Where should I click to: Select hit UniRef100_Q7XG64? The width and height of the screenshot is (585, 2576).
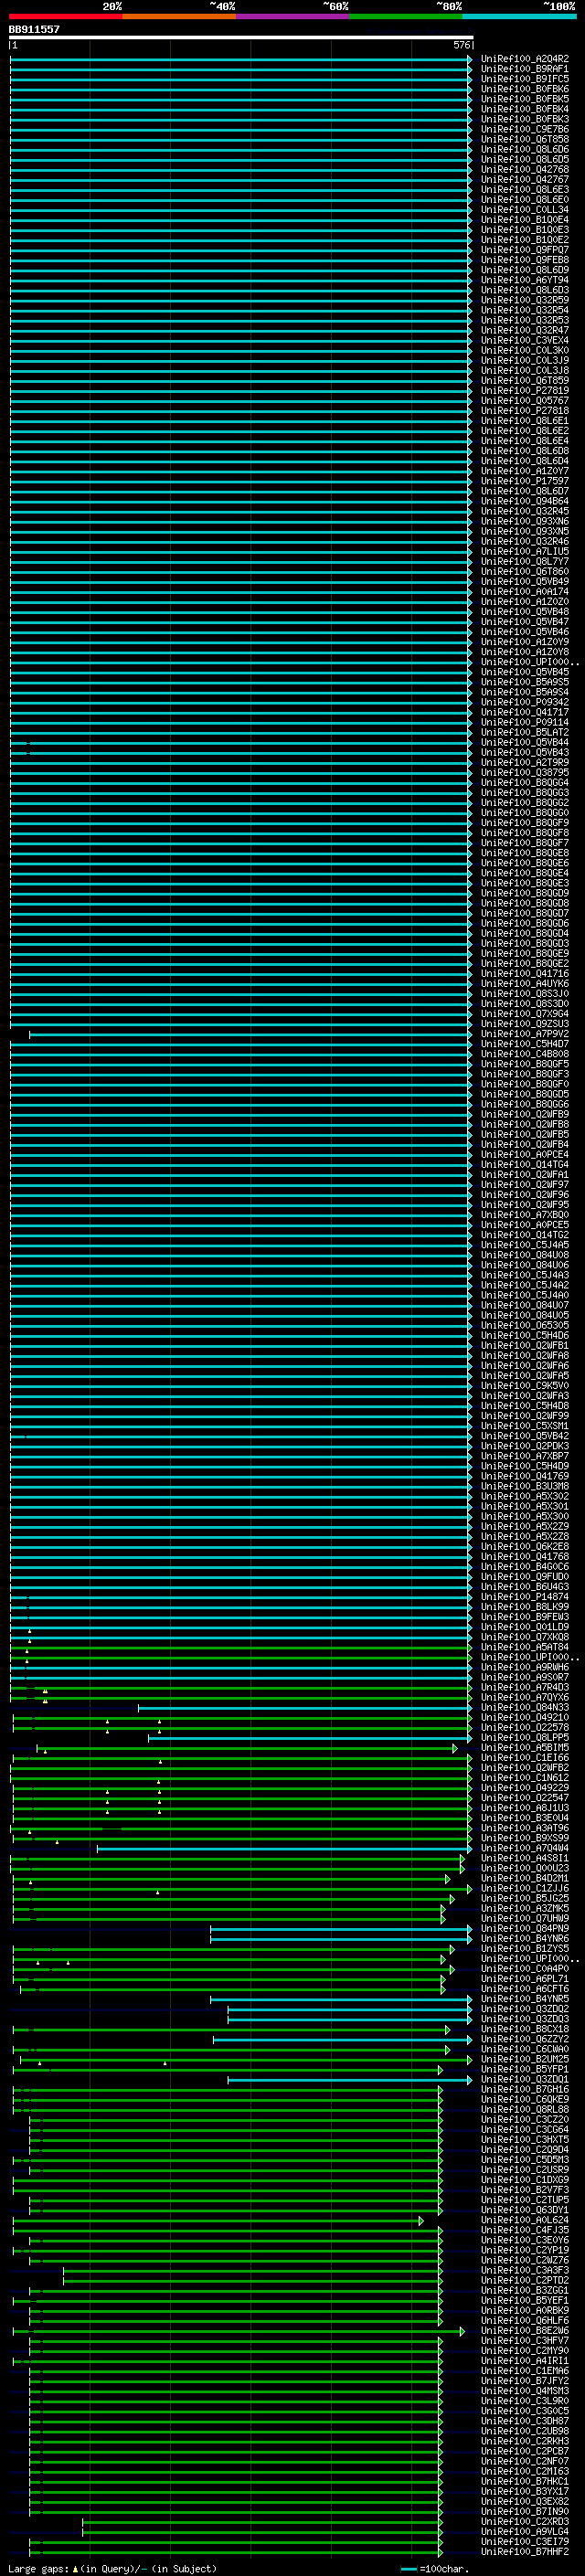pyautogui.click(x=525, y=1014)
